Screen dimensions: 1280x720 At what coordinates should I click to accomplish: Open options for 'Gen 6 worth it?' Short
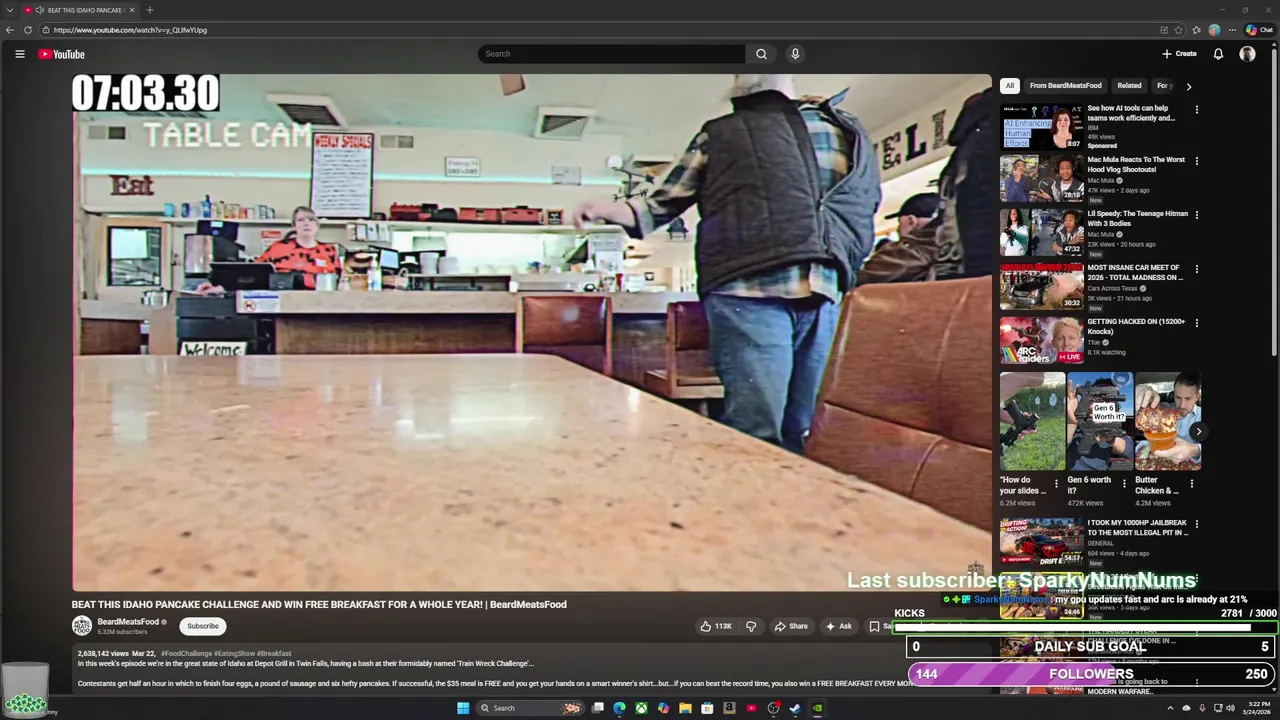click(x=1124, y=484)
